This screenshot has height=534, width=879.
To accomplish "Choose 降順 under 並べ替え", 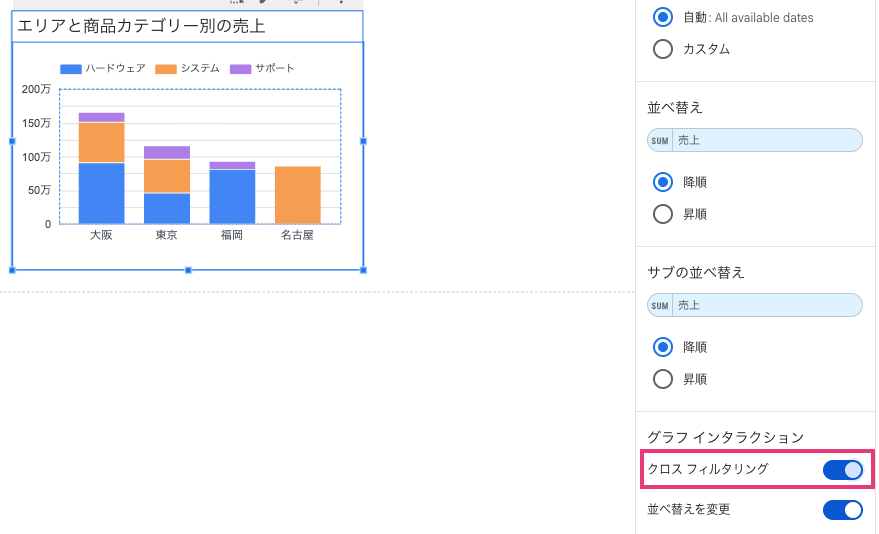I will click(662, 182).
